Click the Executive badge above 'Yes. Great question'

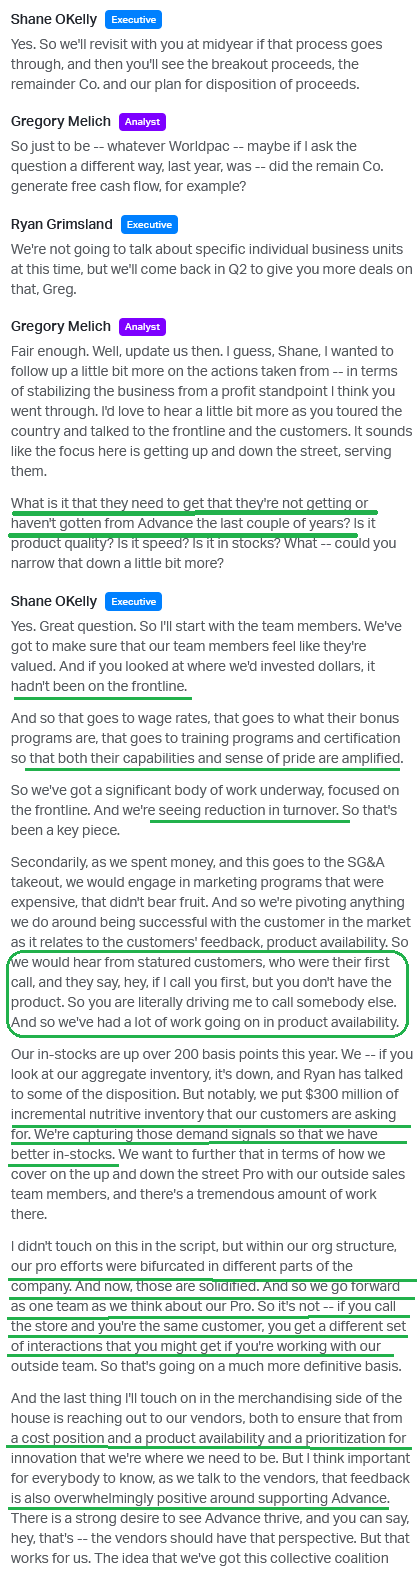[x=134, y=601]
